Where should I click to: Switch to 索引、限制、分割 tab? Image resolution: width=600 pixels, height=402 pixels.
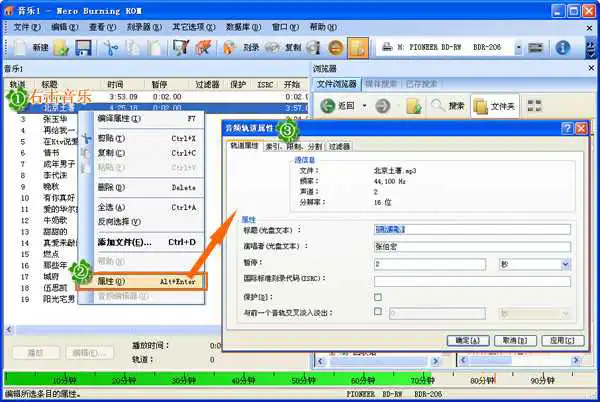click(x=294, y=146)
